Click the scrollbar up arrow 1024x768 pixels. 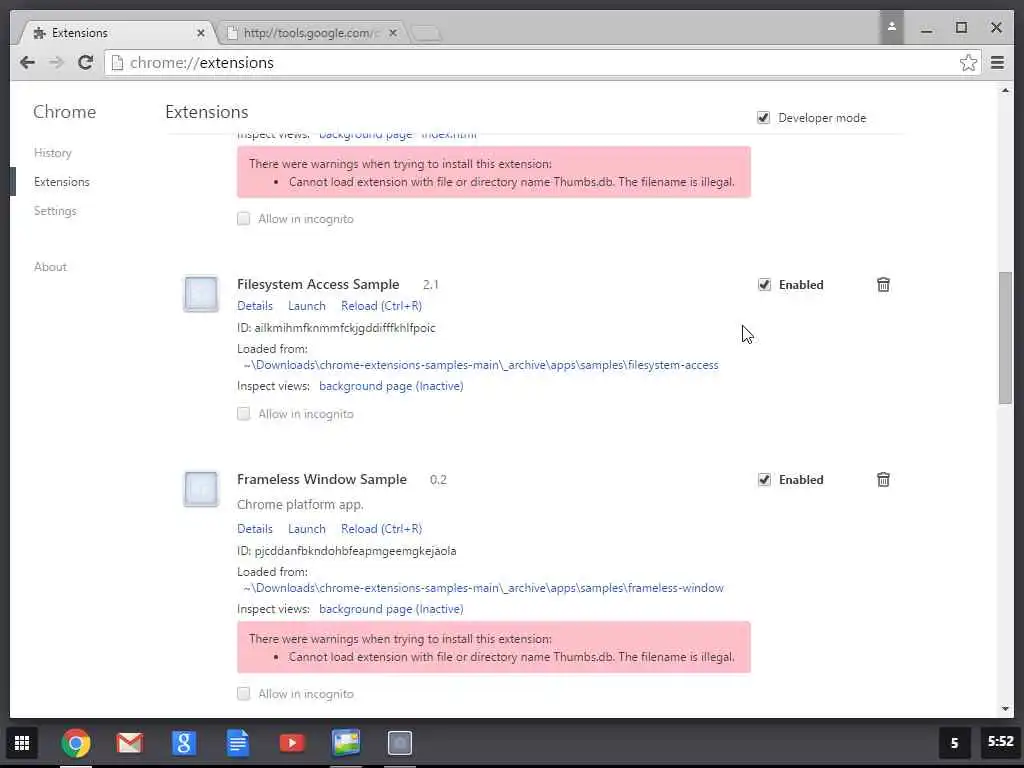pos(1005,91)
